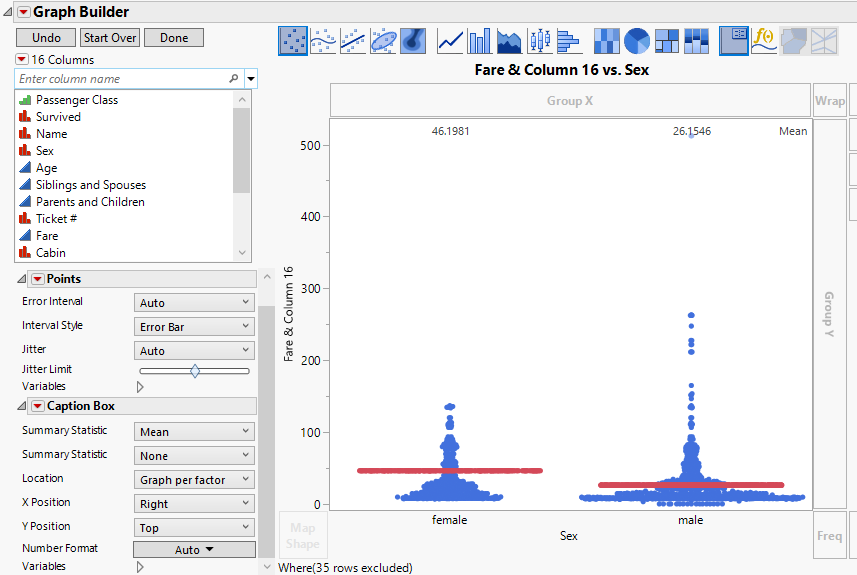Select the Siblings and Spouses column
Screen dimensions: 857x575
[x=91, y=185]
